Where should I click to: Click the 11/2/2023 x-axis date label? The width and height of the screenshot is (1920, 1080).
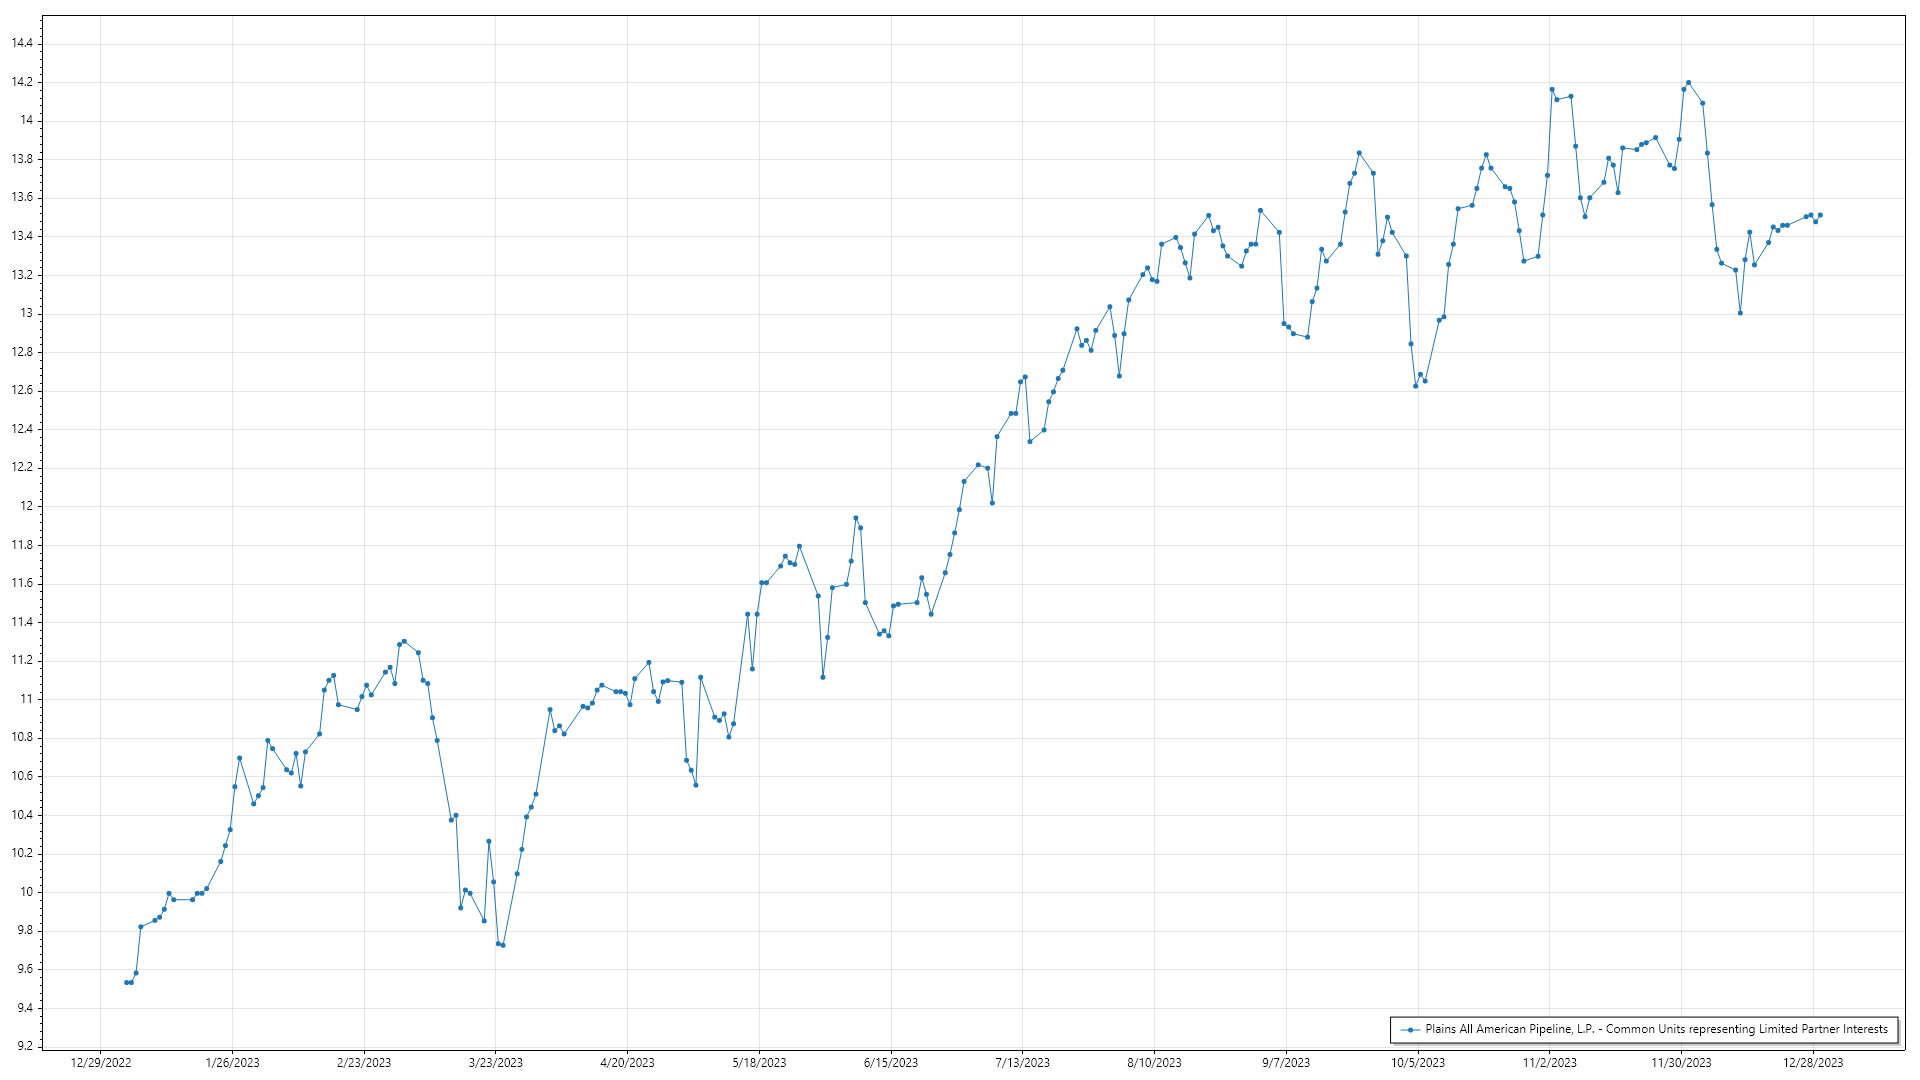(1549, 1063)
